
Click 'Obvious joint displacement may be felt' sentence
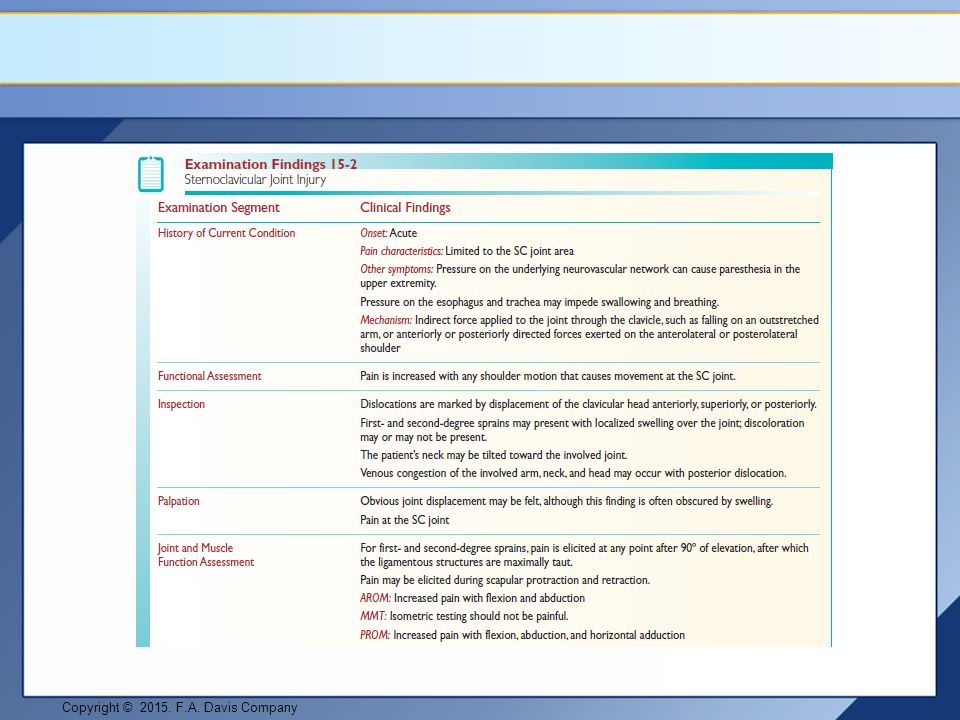pyautogui.click(x=566, y=501)
